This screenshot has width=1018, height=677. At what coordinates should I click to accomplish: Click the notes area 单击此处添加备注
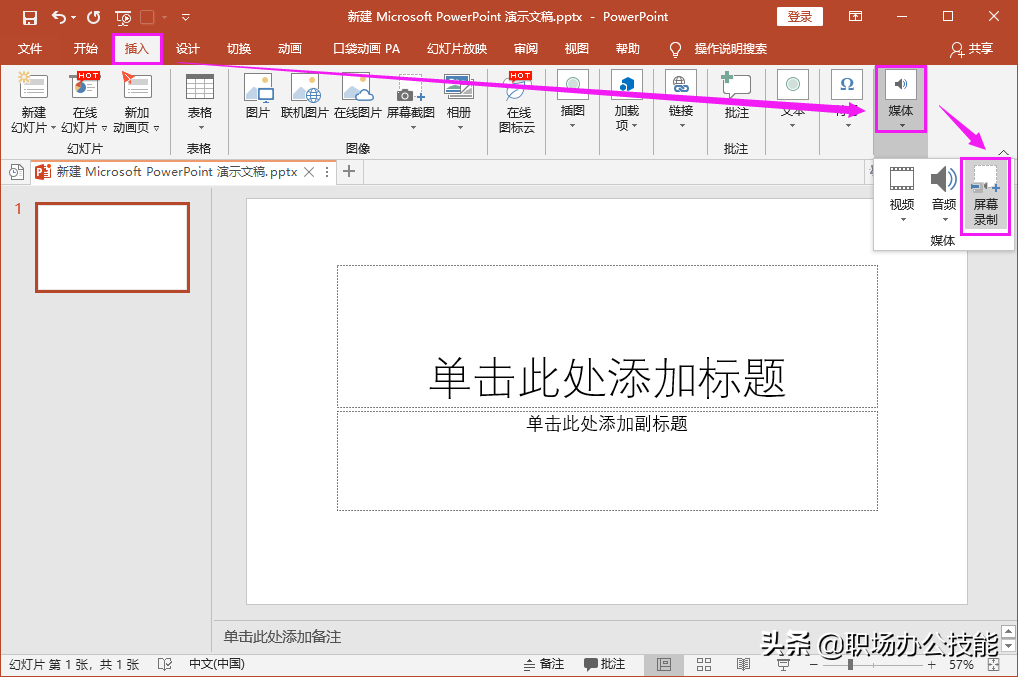[282, 637]
